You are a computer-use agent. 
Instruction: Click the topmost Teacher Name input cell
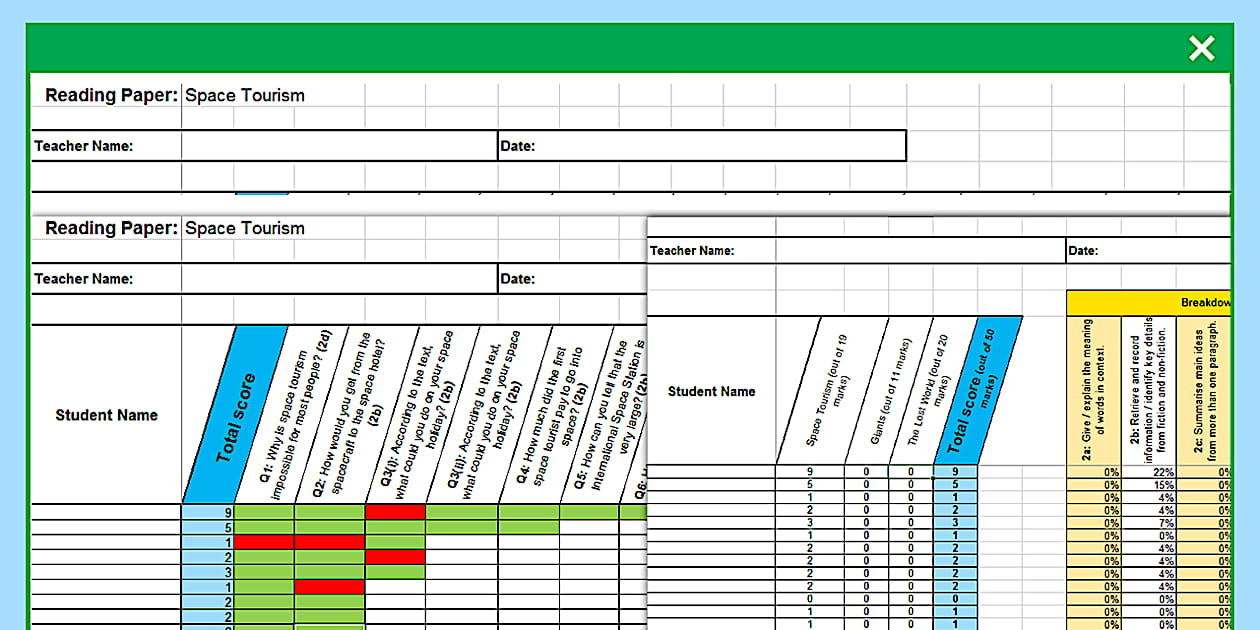(x=338, y=146)
